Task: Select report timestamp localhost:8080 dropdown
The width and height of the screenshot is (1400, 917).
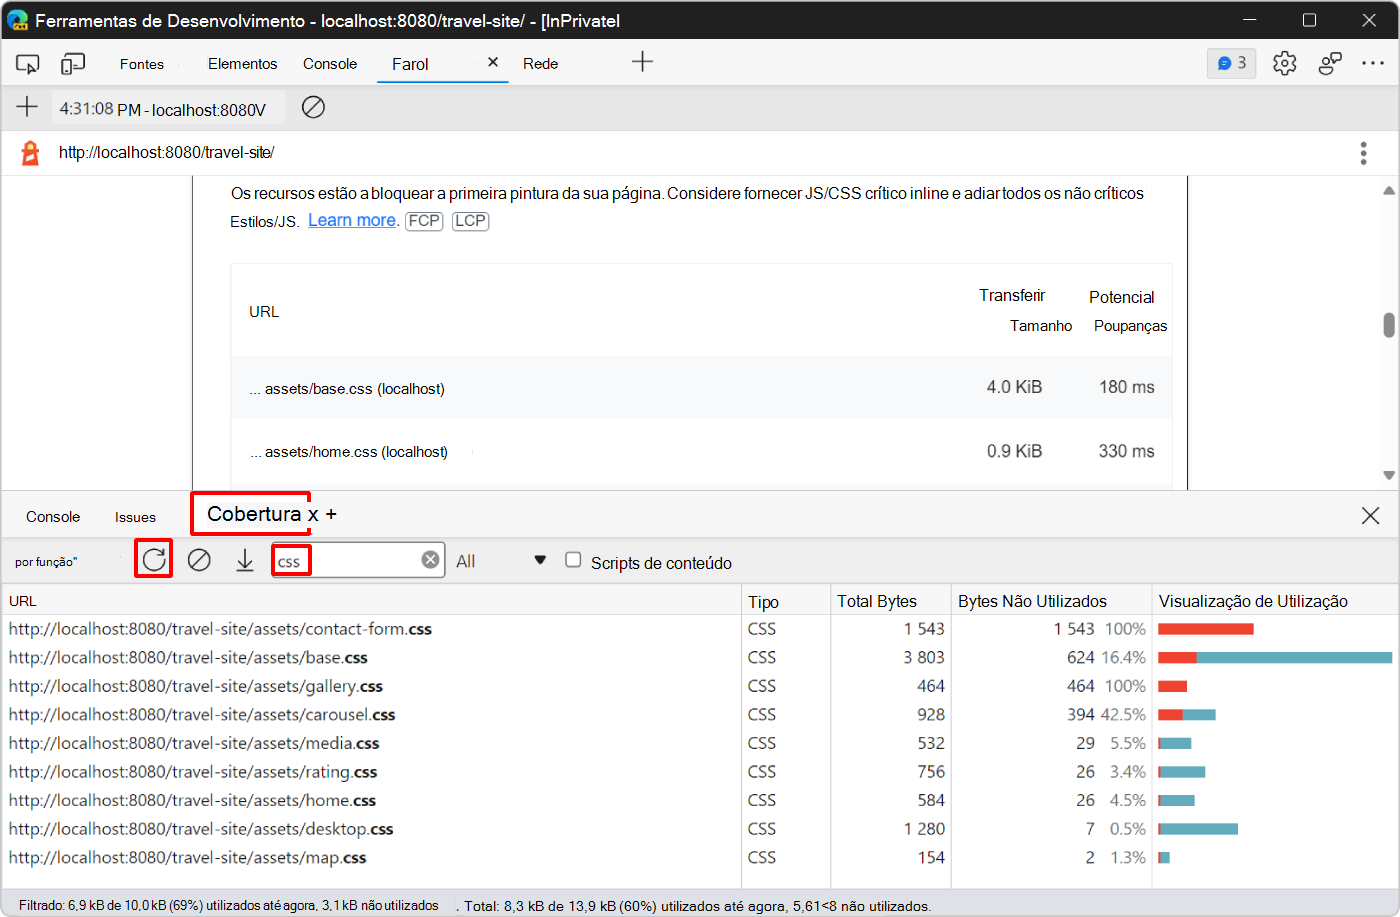Action: pyautogui.click(x=163, y=109)
